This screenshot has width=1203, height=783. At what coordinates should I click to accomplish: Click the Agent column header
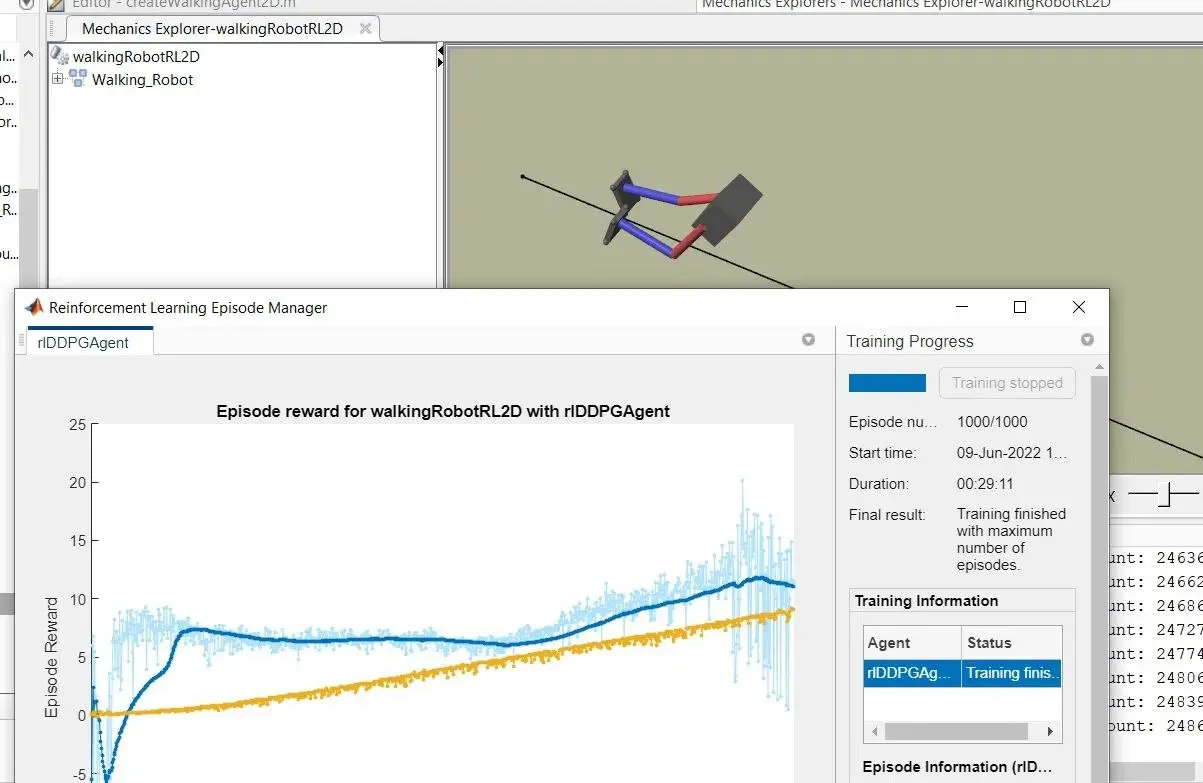click(x=913, y=643)
